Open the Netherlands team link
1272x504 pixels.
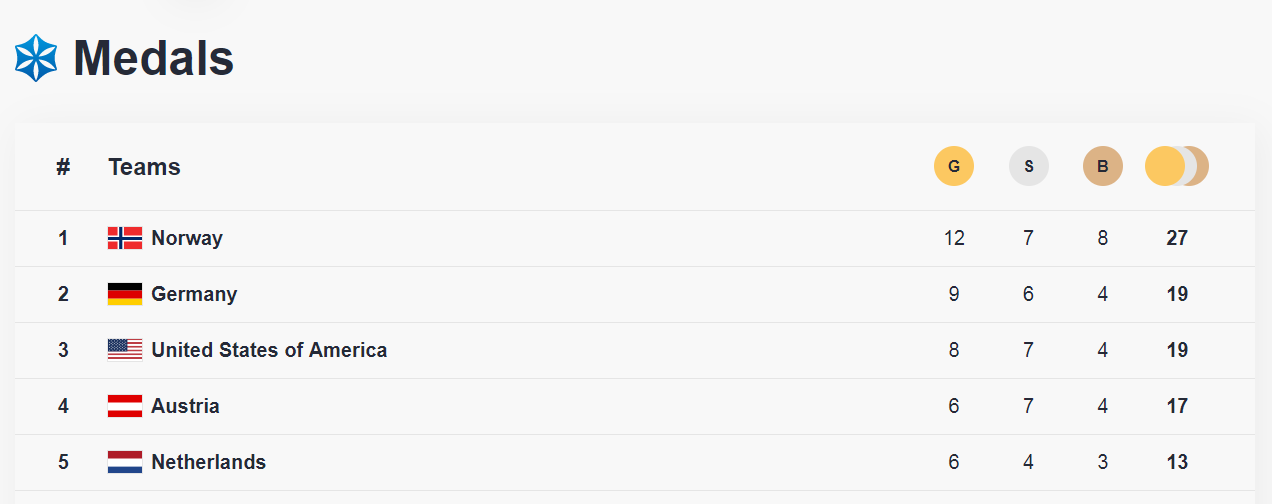(208, 462)
